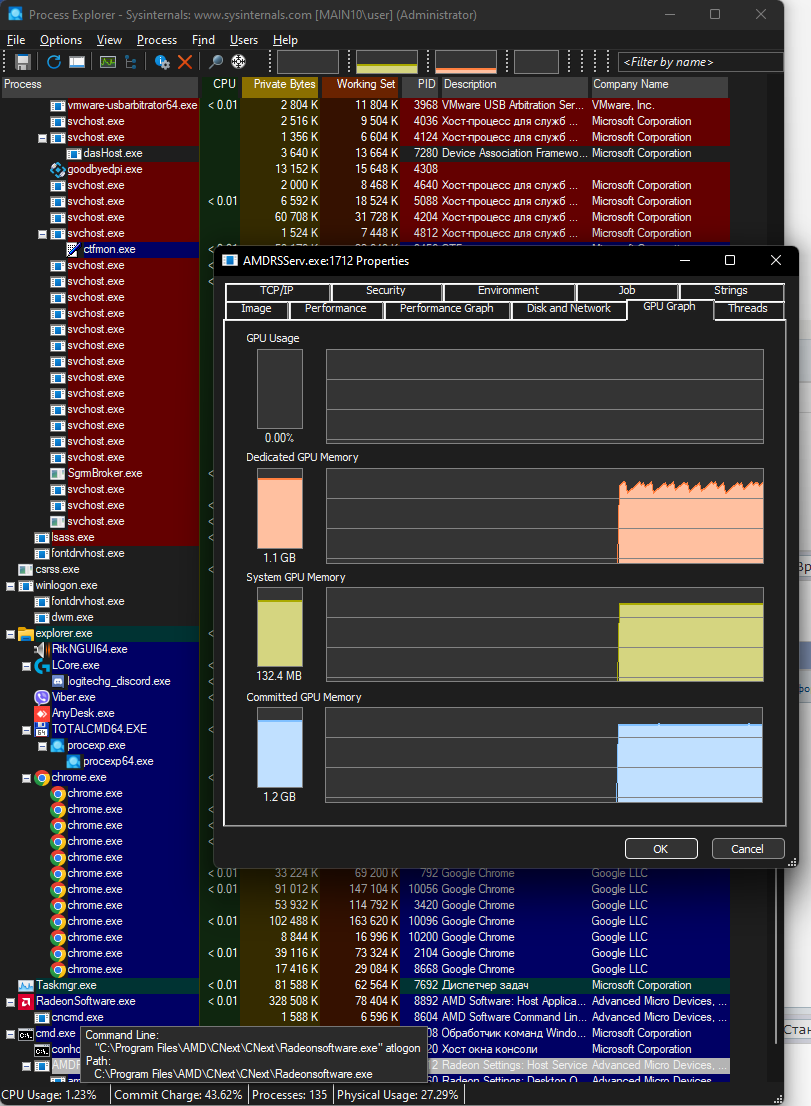Viewport: 811px width, 1106px height.
Task: Click the TOTALCMD64.EXE icon
Action: [x=42, y=729]
